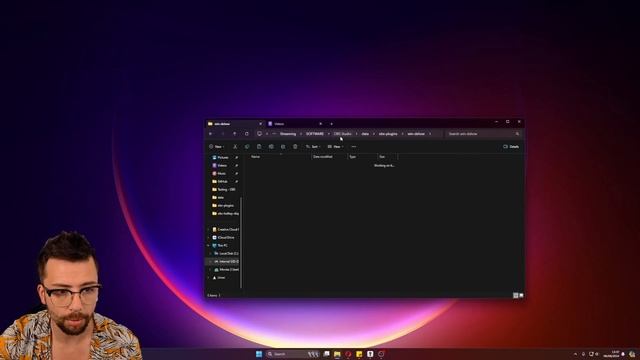640x360 pixels.
Task: Open the Sticky Notes taskbar icon
Action: pyautogui.click(x=359, y=354)
